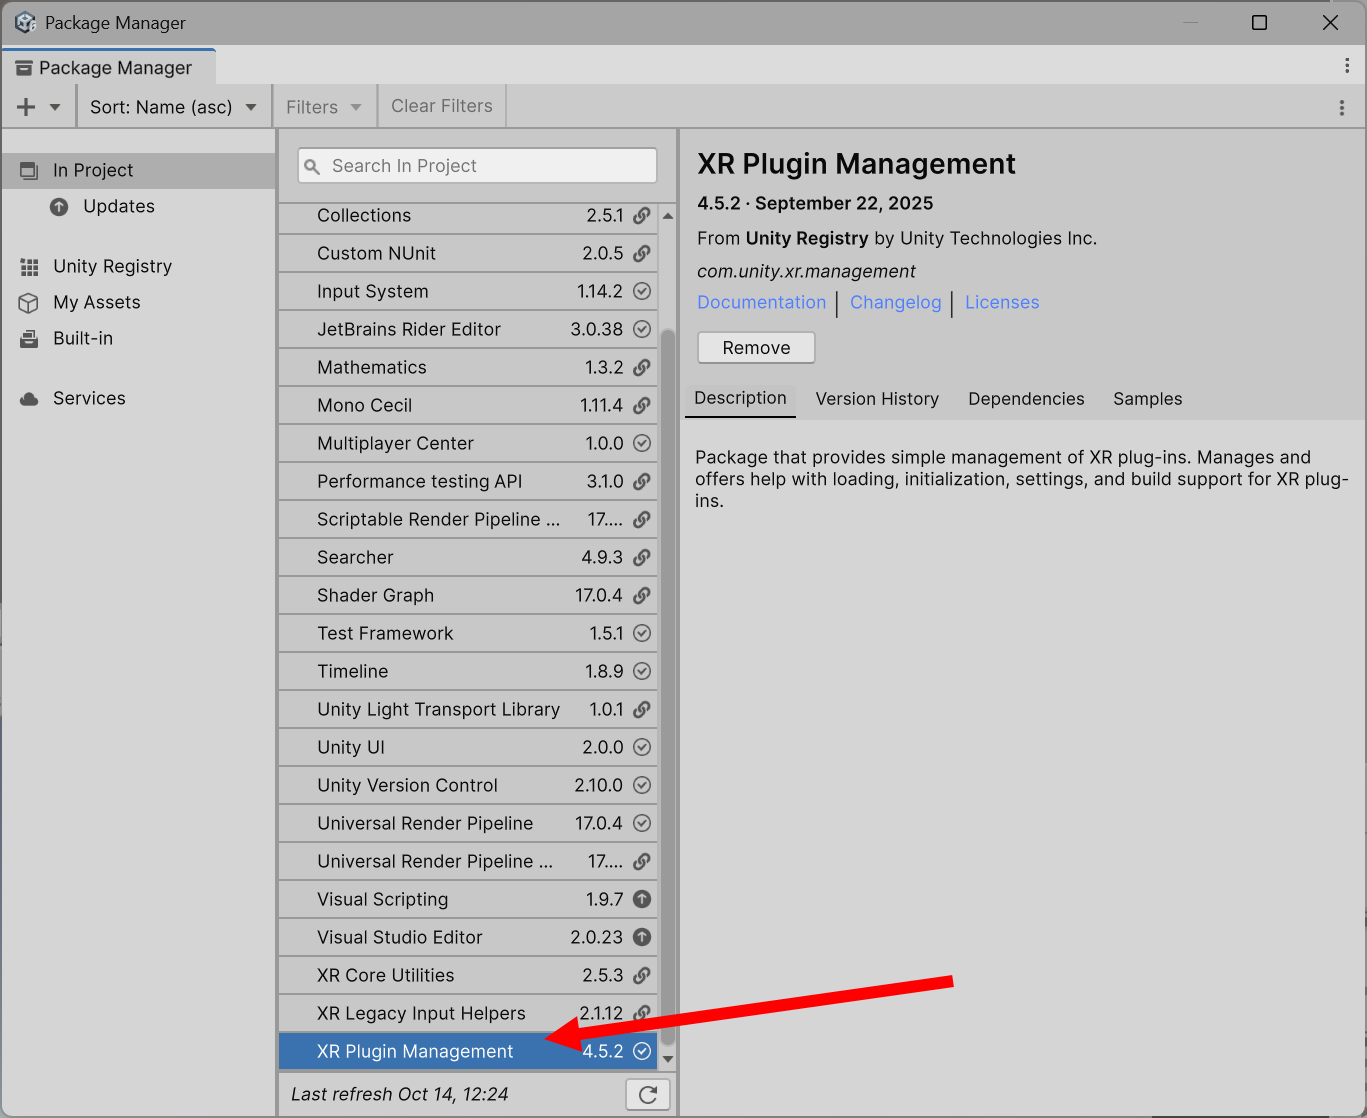Select the Visual Scripting package
Image resolution: width=1367 pixels, height=1118 pixels.
(x=468, y=899)
